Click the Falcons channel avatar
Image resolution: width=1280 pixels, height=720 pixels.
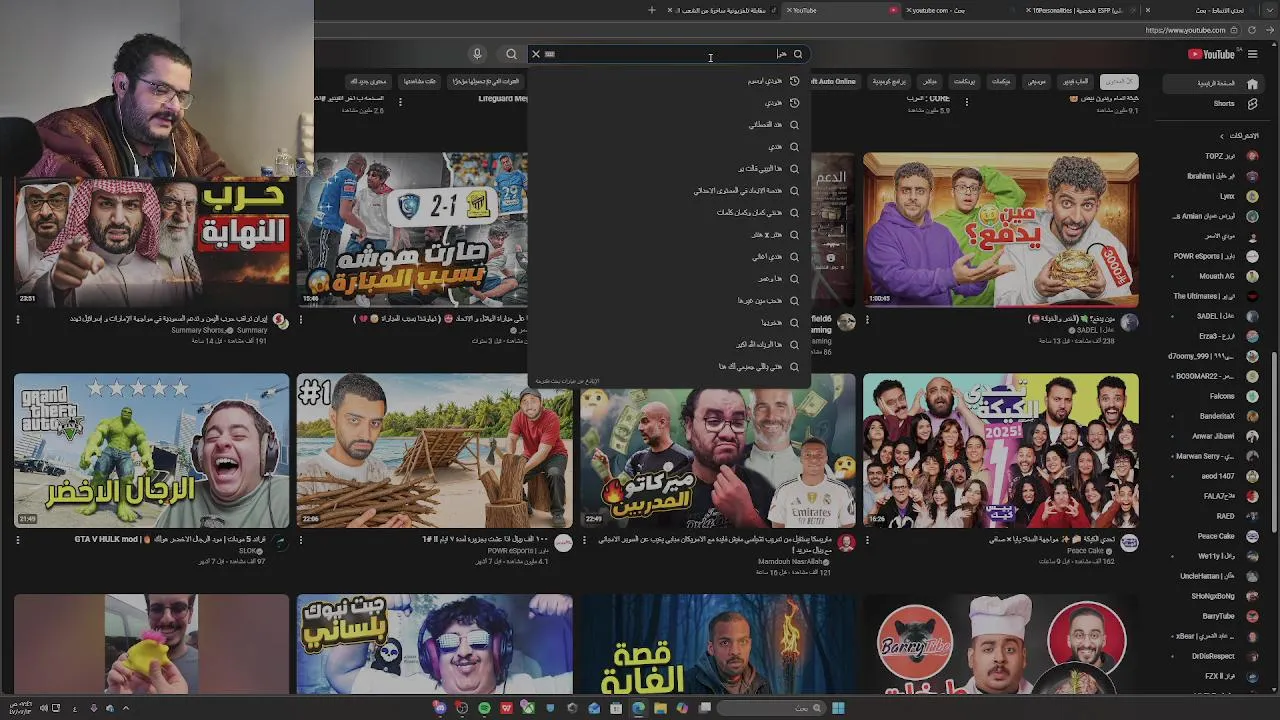(1252, 396)
